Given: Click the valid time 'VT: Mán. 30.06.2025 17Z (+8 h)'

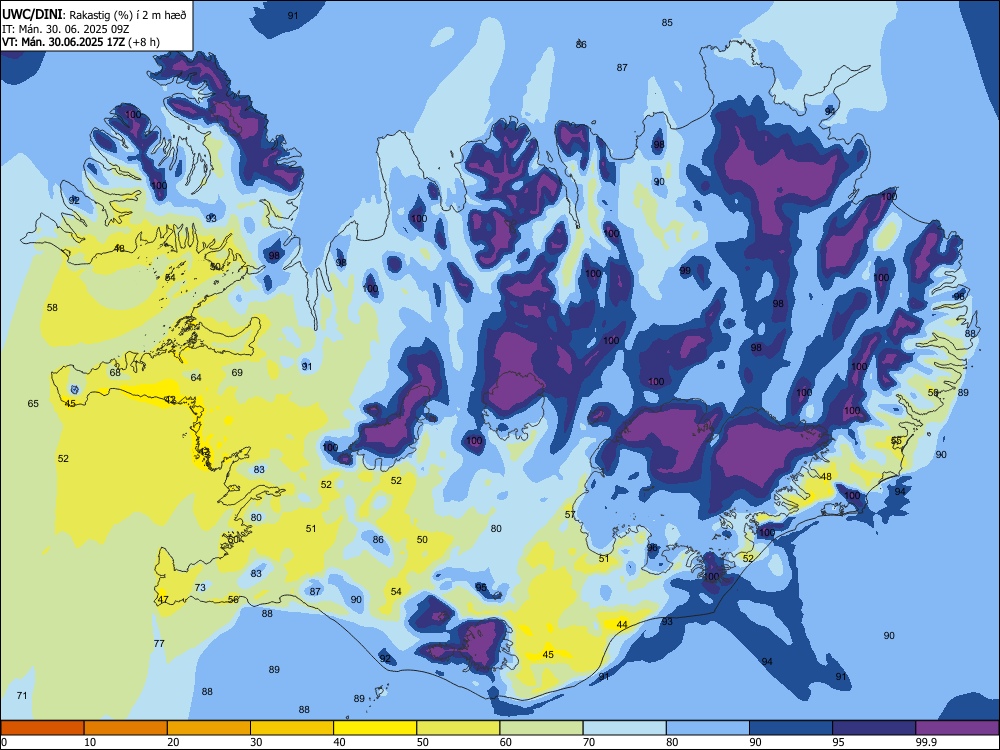Looking at the screenshot, I should tap(81, 42).
